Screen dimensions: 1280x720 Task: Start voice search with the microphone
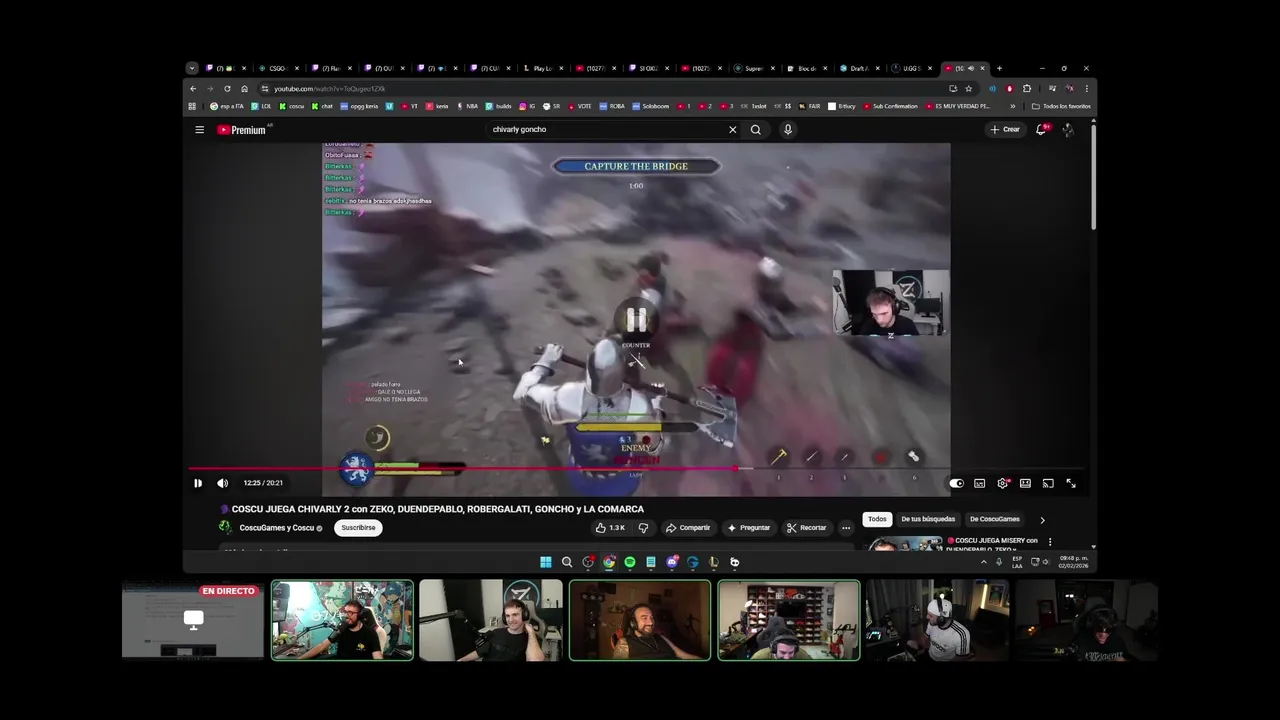[x=788, y=129]
